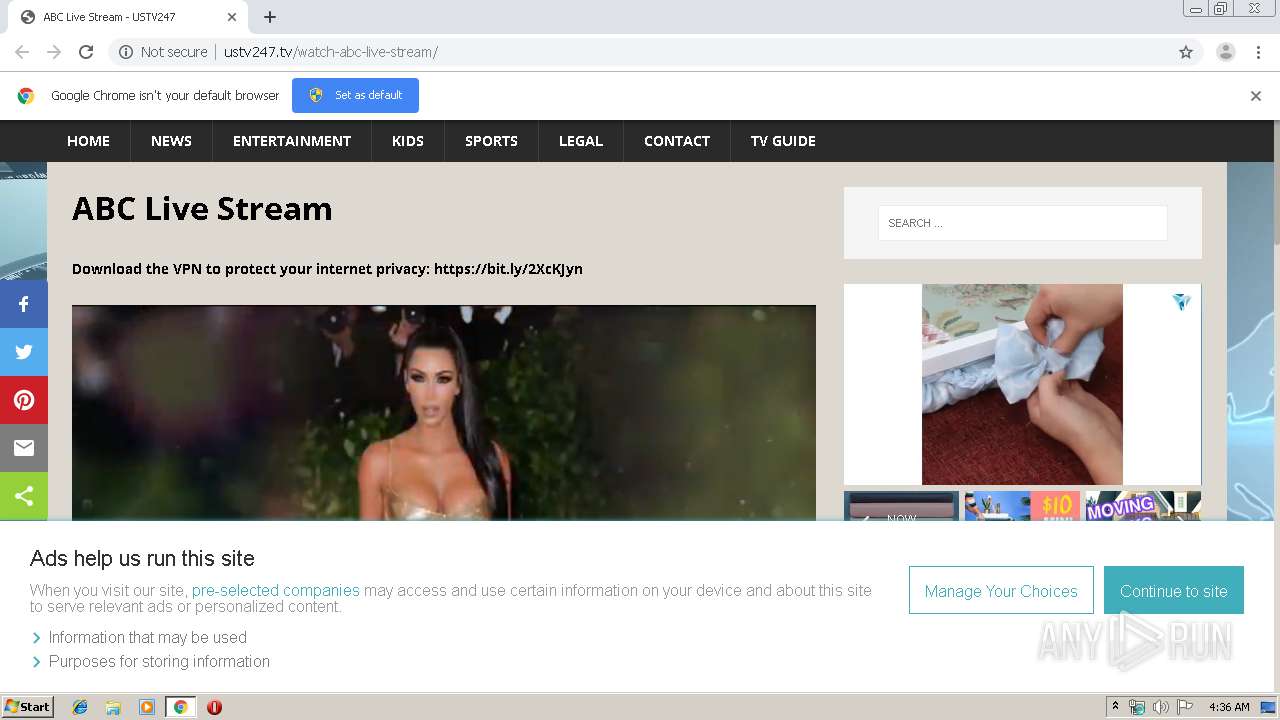Viewport: 1280px width, 720px height.
Task: Select Chrome icon in taskbar
Action: [x=180, y=707]
